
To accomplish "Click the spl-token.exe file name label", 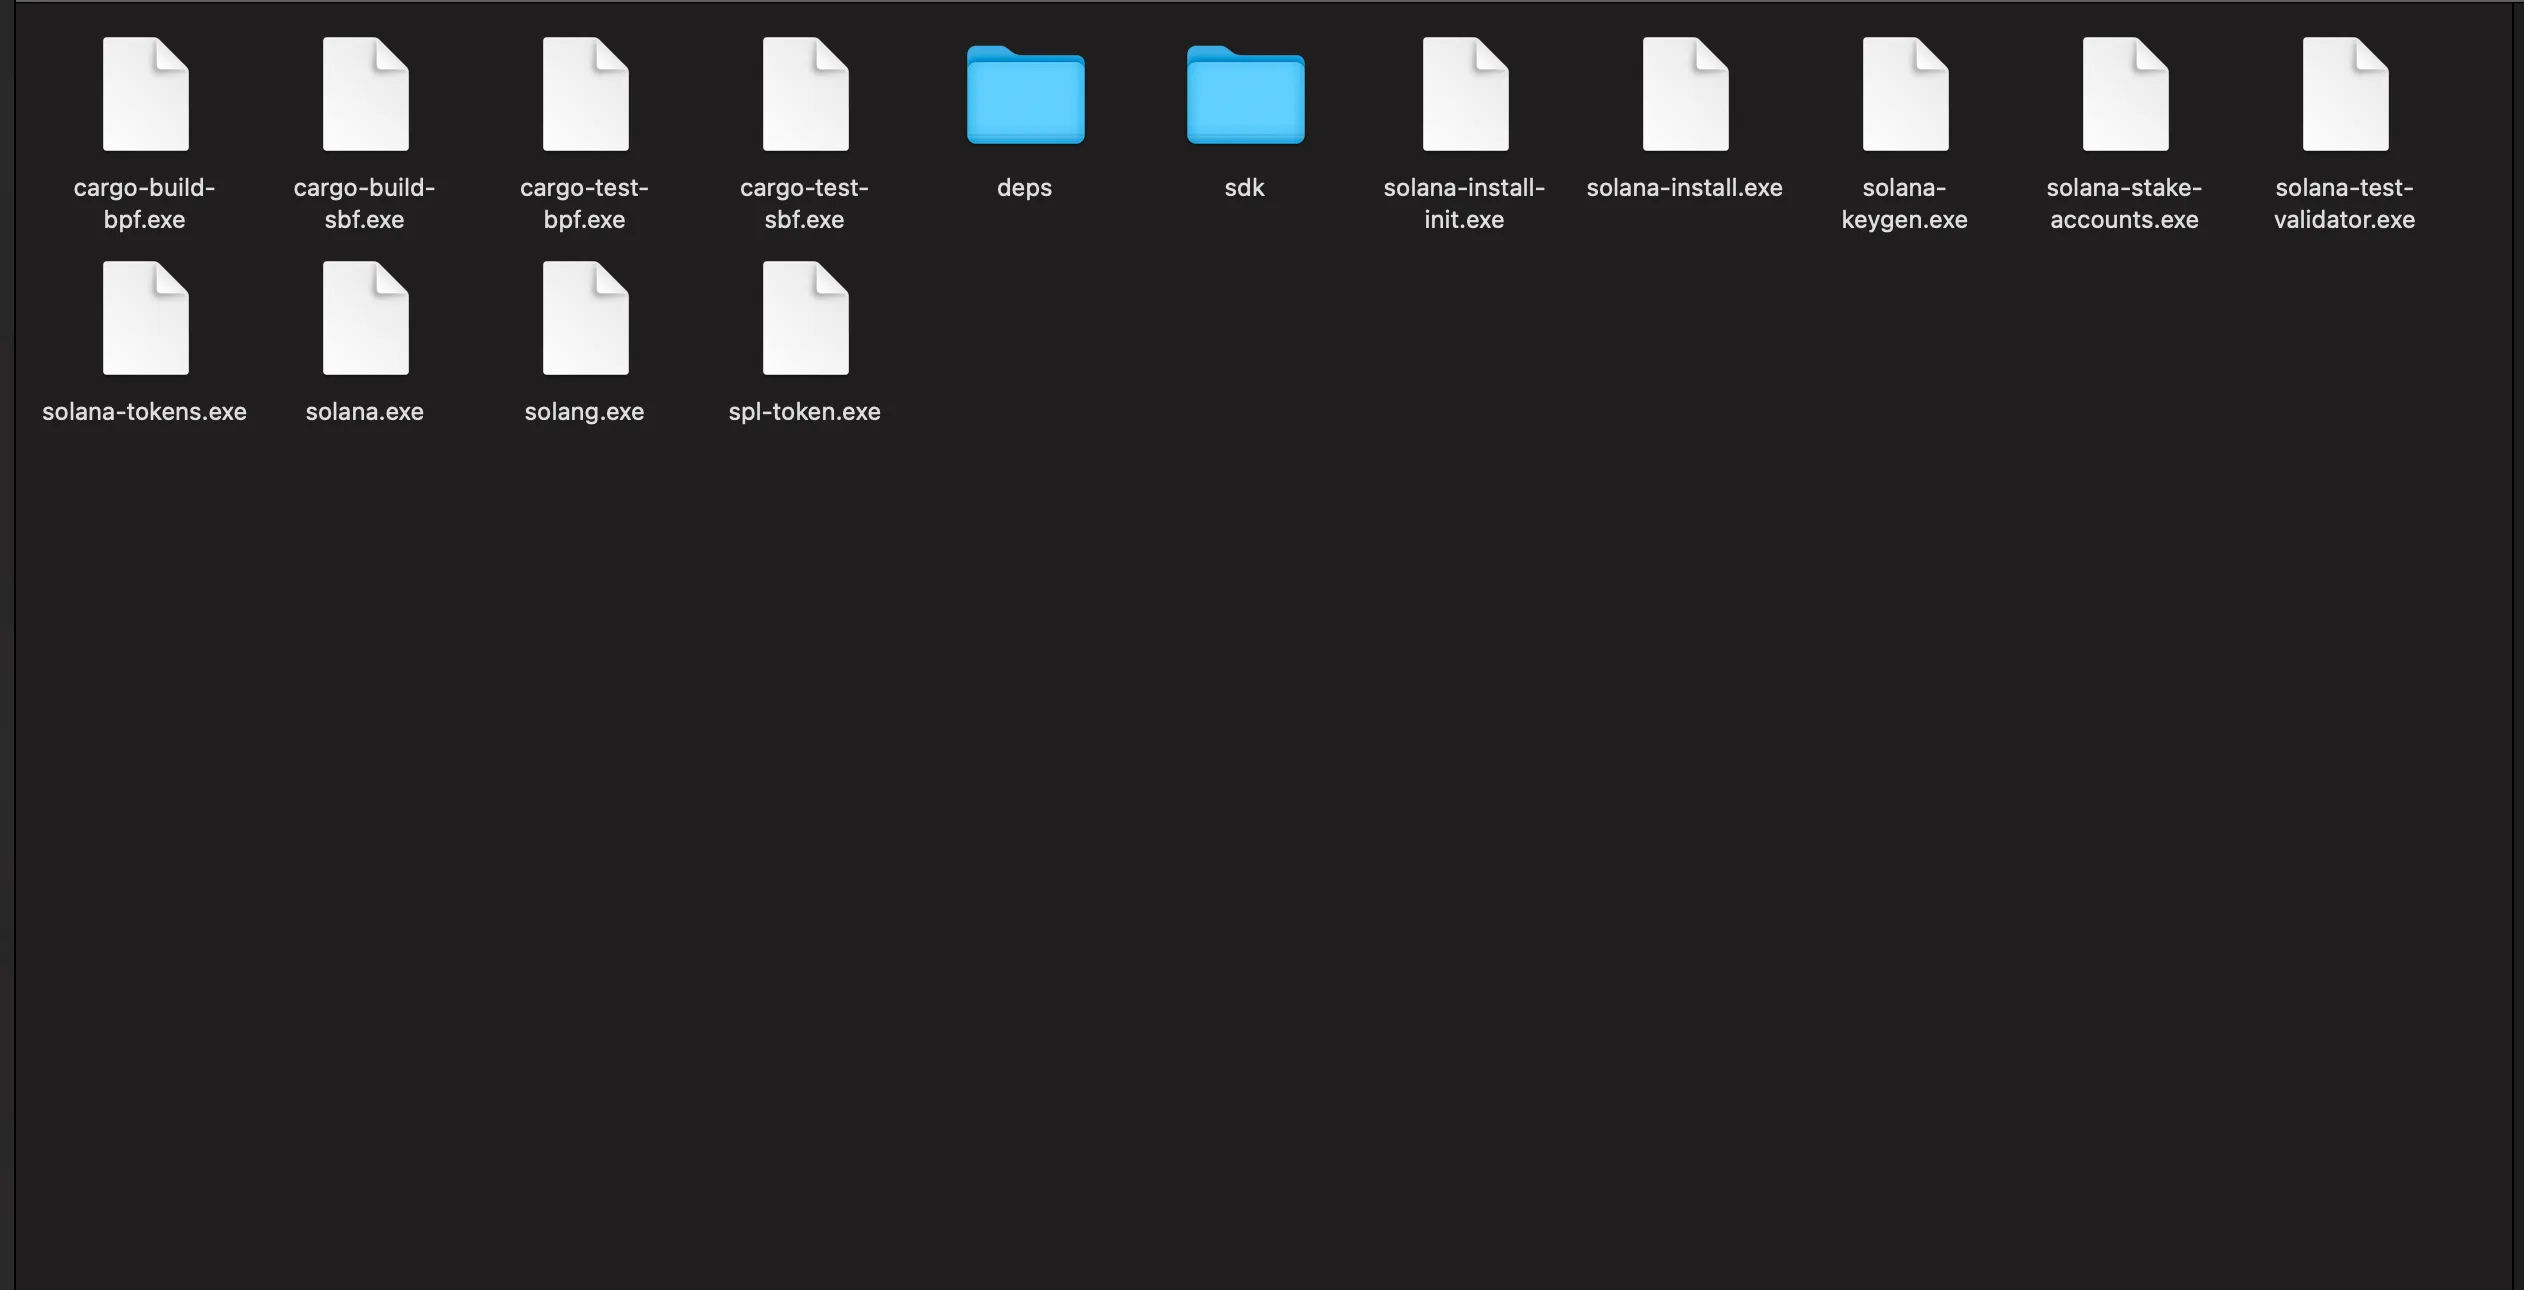I will click(x=804, y=411).
